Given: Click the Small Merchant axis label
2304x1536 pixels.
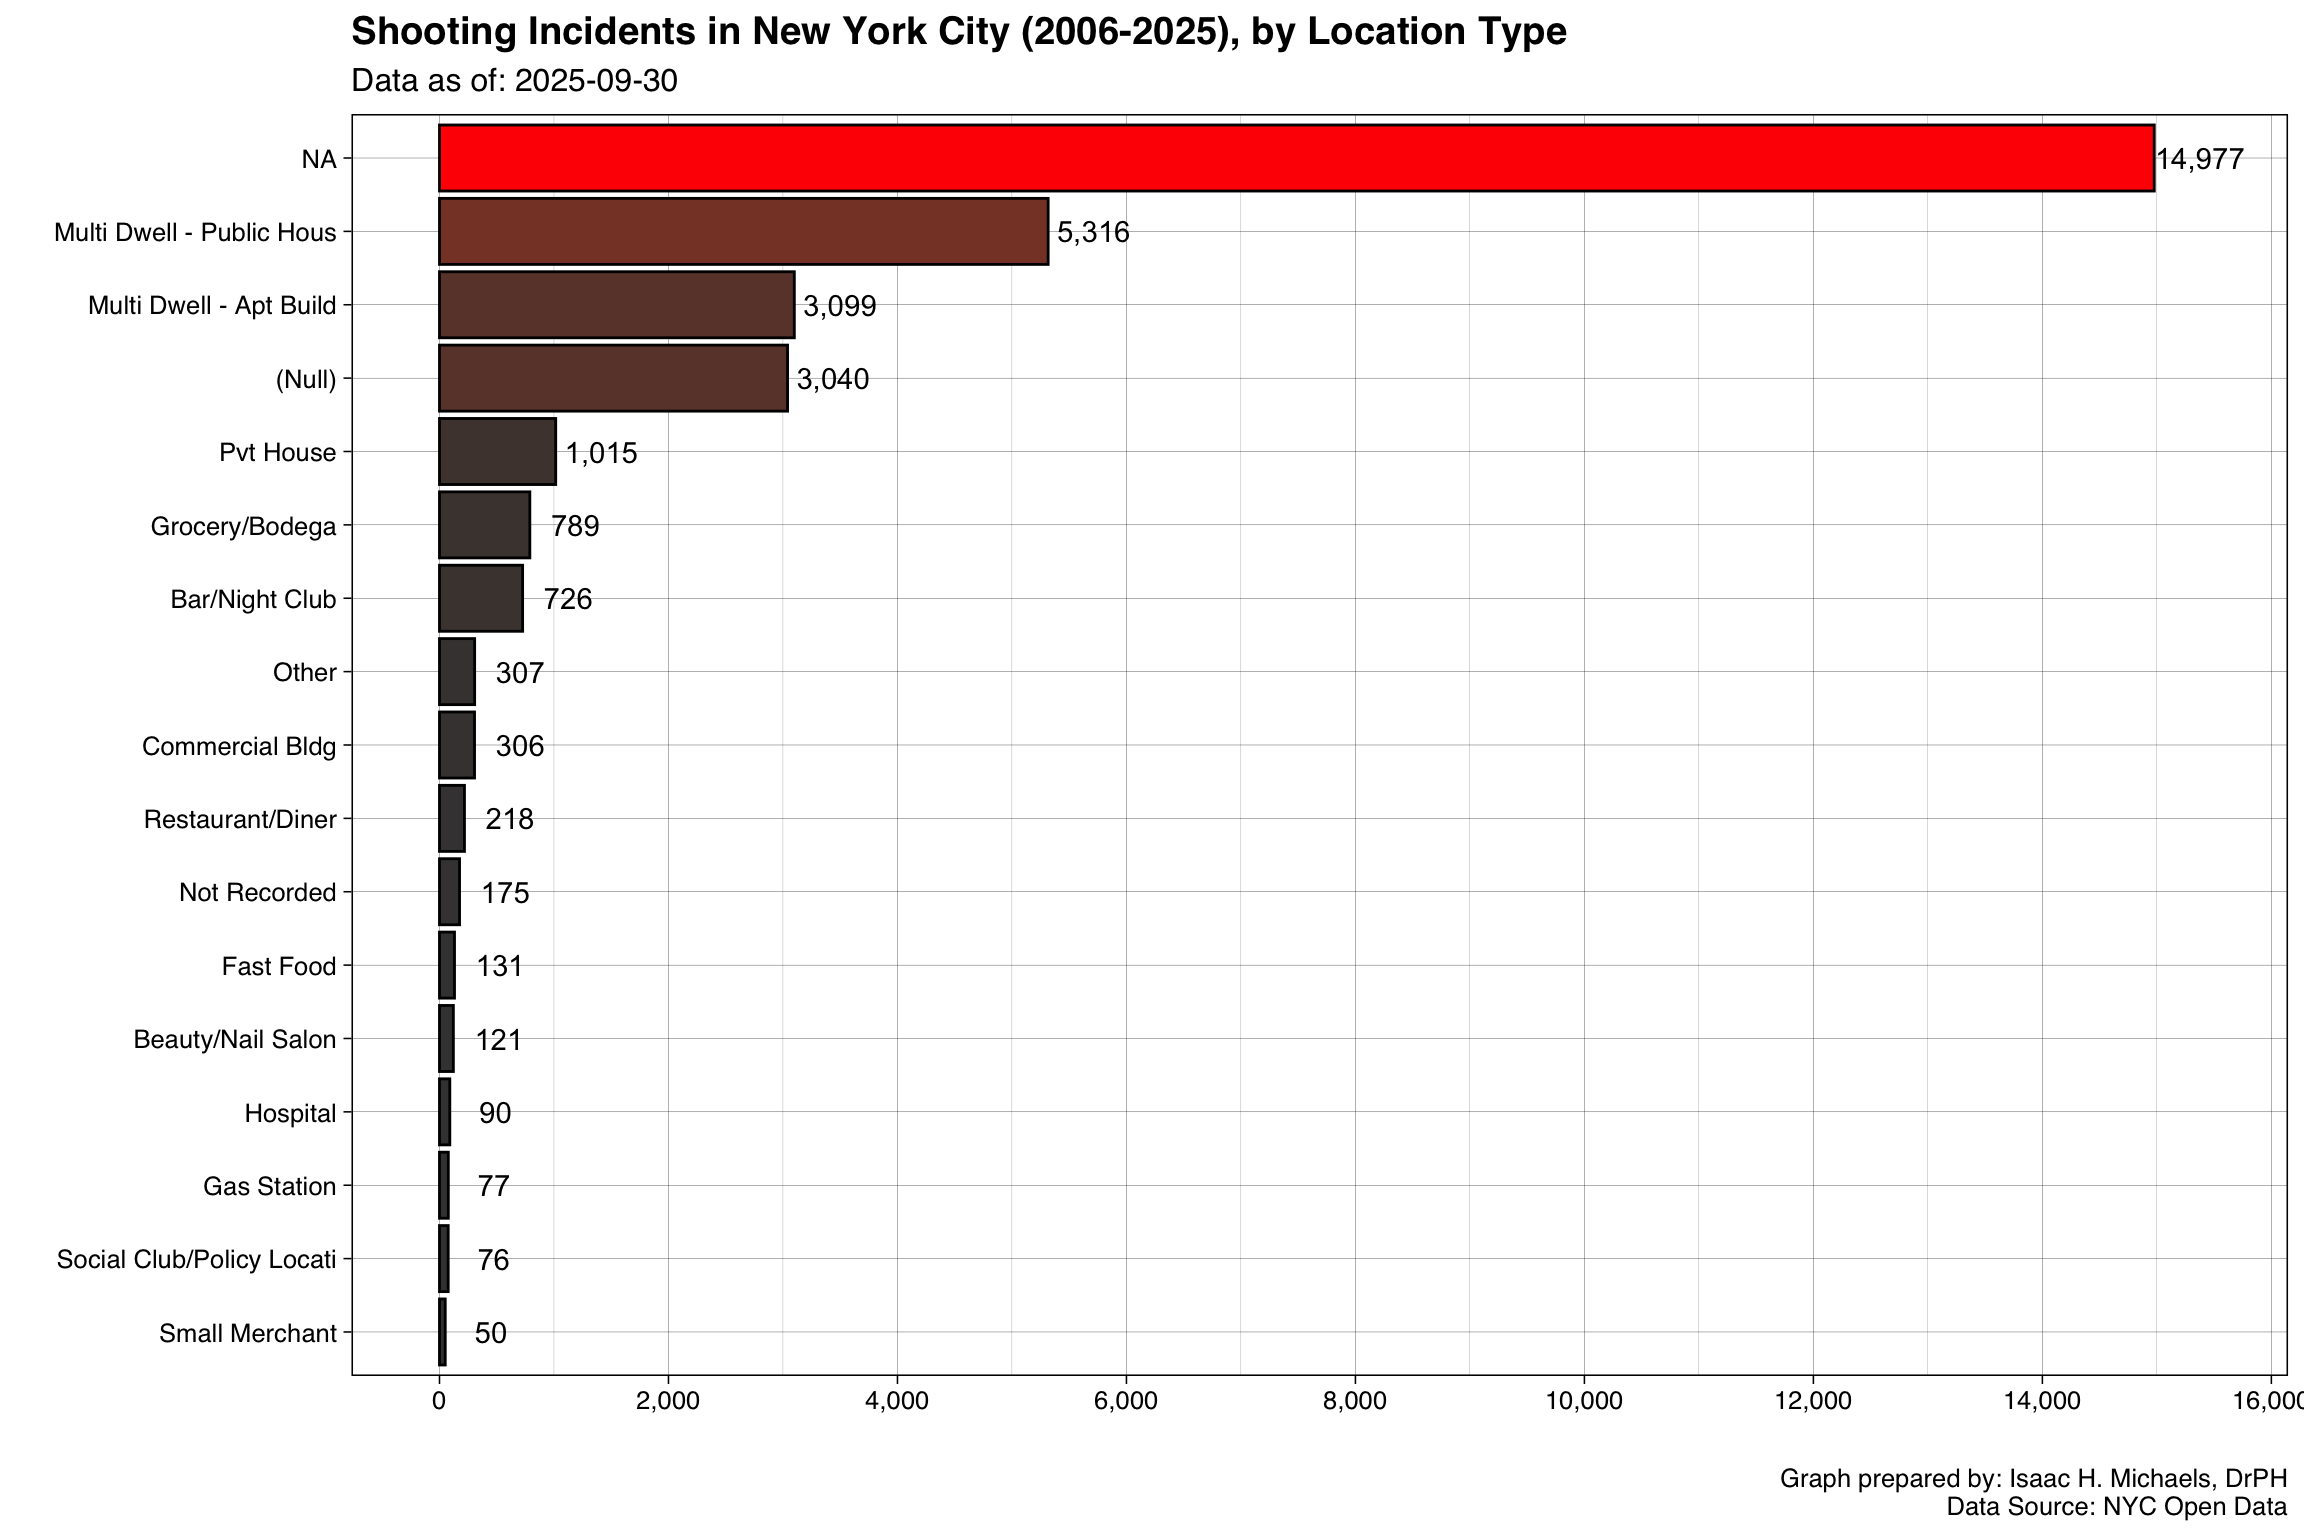Looking at the screenshot, I should [247, 1333].
